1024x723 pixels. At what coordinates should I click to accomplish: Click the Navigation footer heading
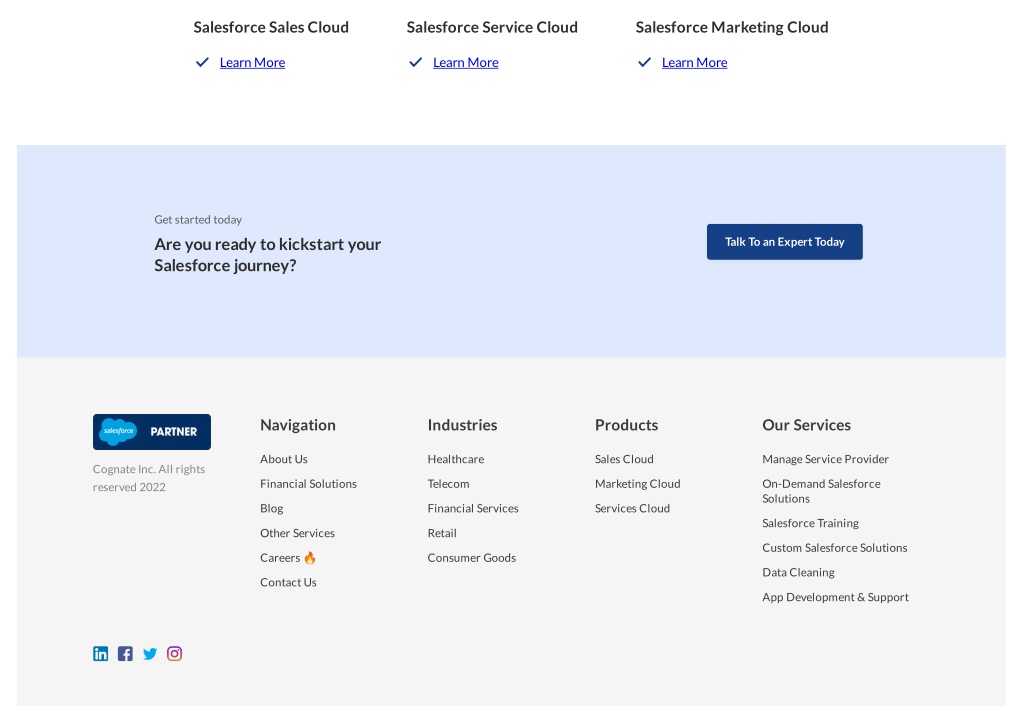coord(298,425)
